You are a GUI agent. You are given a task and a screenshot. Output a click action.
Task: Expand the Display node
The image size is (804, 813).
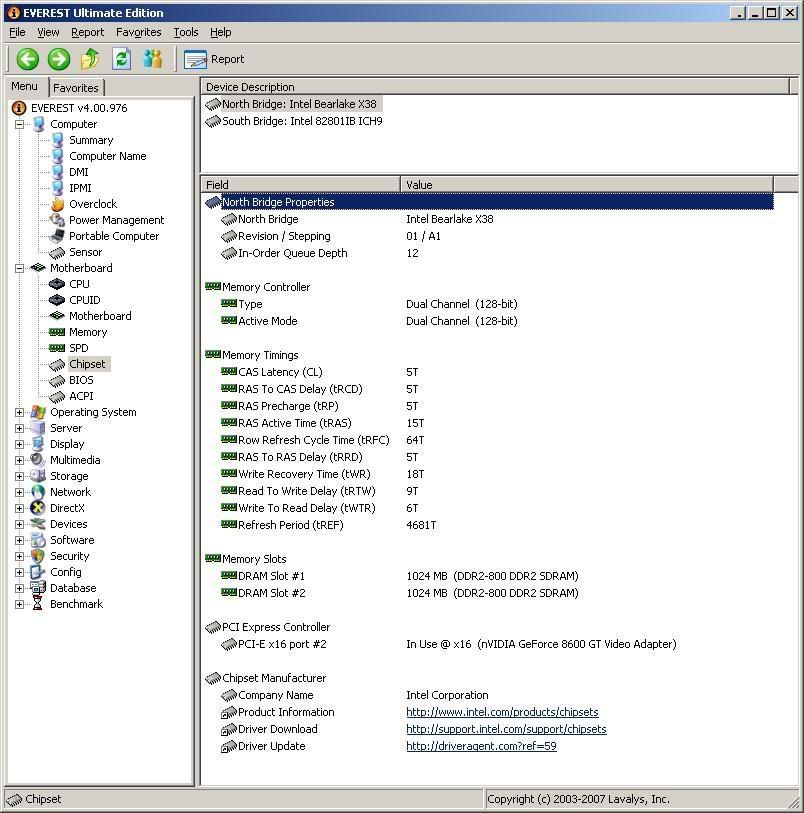pos(19,444)
